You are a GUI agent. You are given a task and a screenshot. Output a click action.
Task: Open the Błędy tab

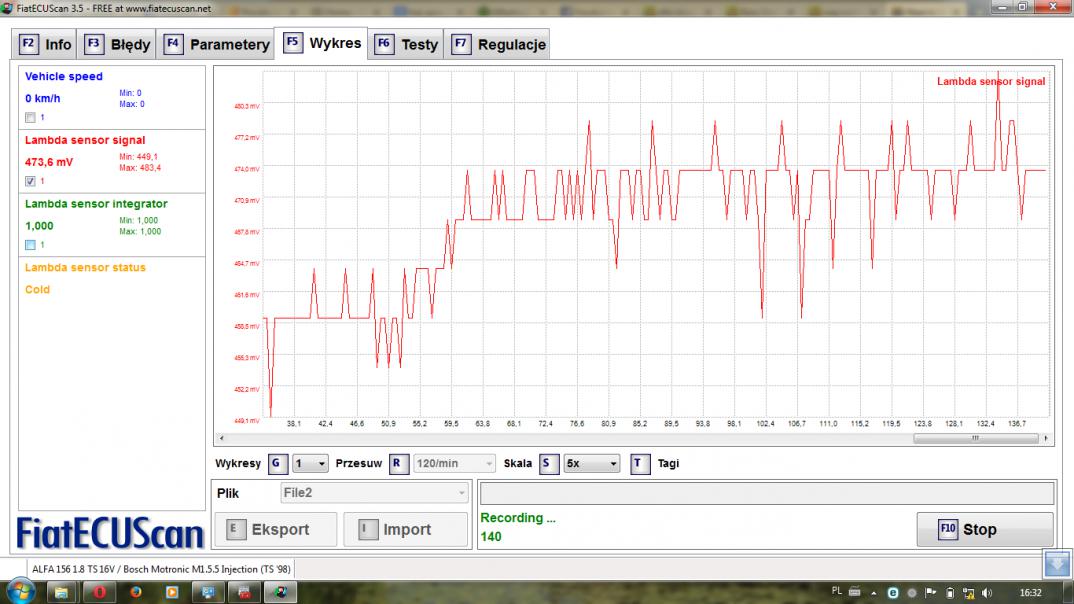click(x=118, y=44)
